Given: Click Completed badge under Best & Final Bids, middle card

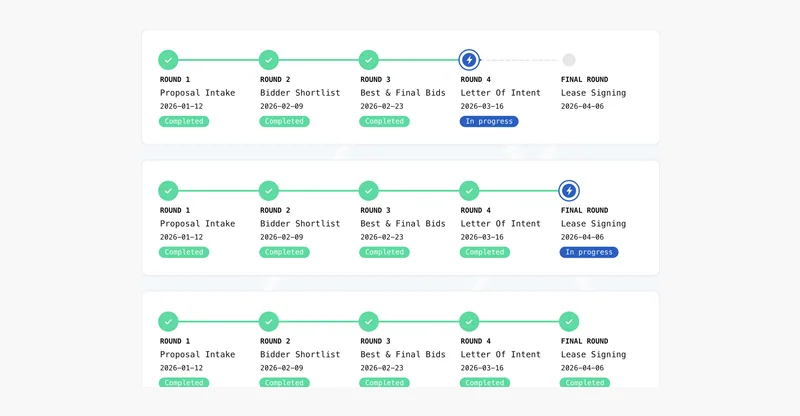Looking at the screenshot, I should (x=384, y=252).
